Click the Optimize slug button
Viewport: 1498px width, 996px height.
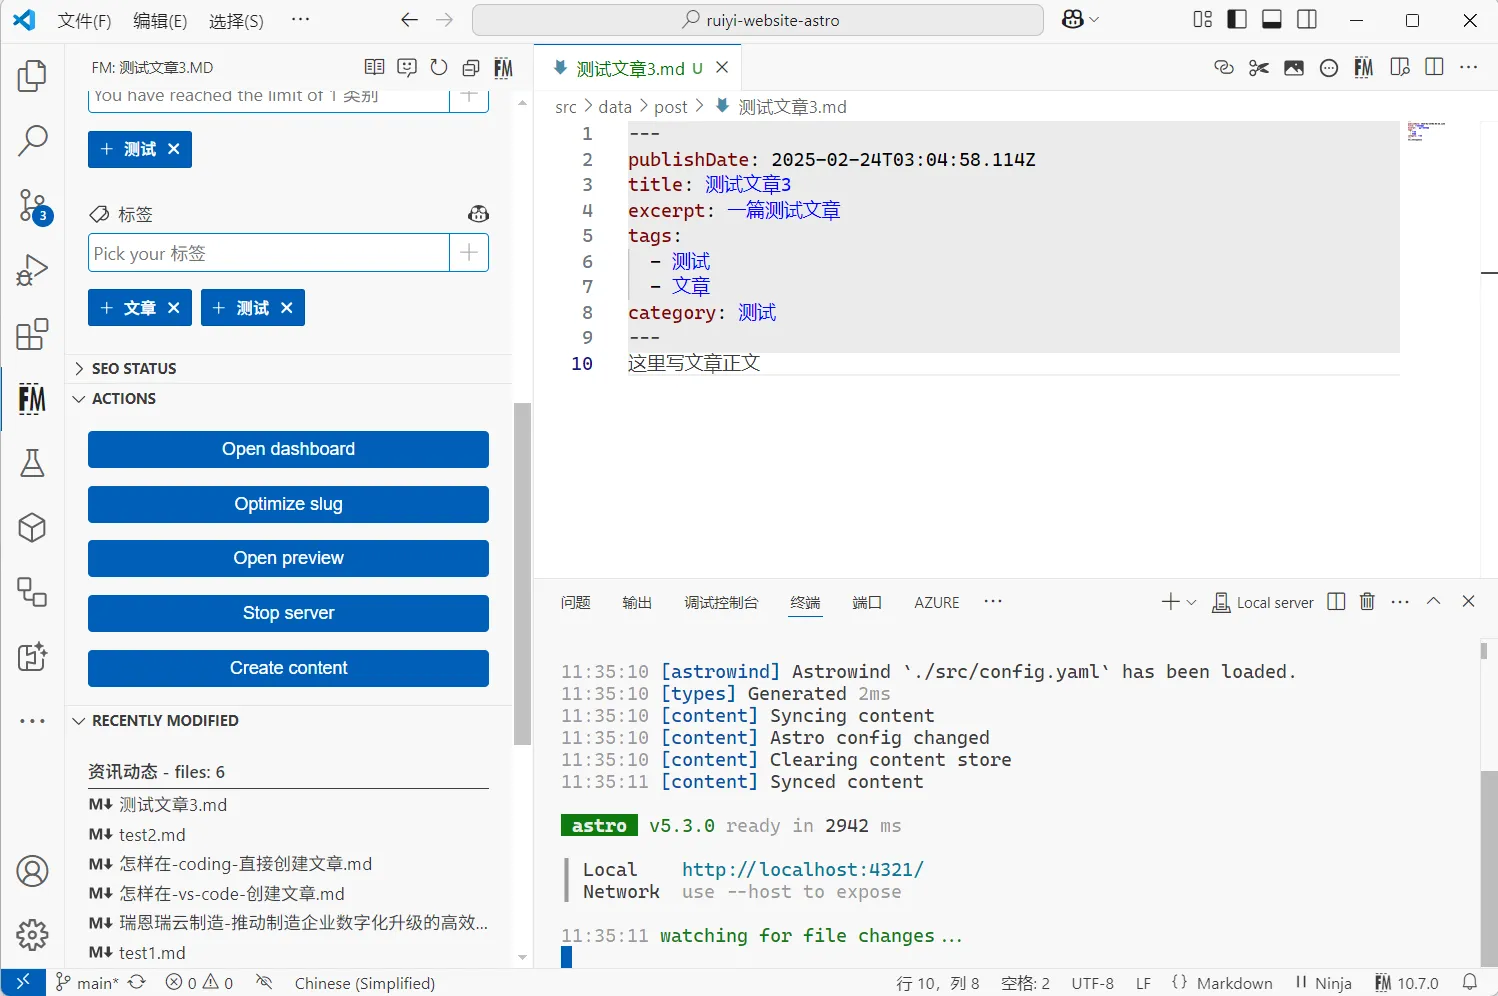[x=288, y=504]
